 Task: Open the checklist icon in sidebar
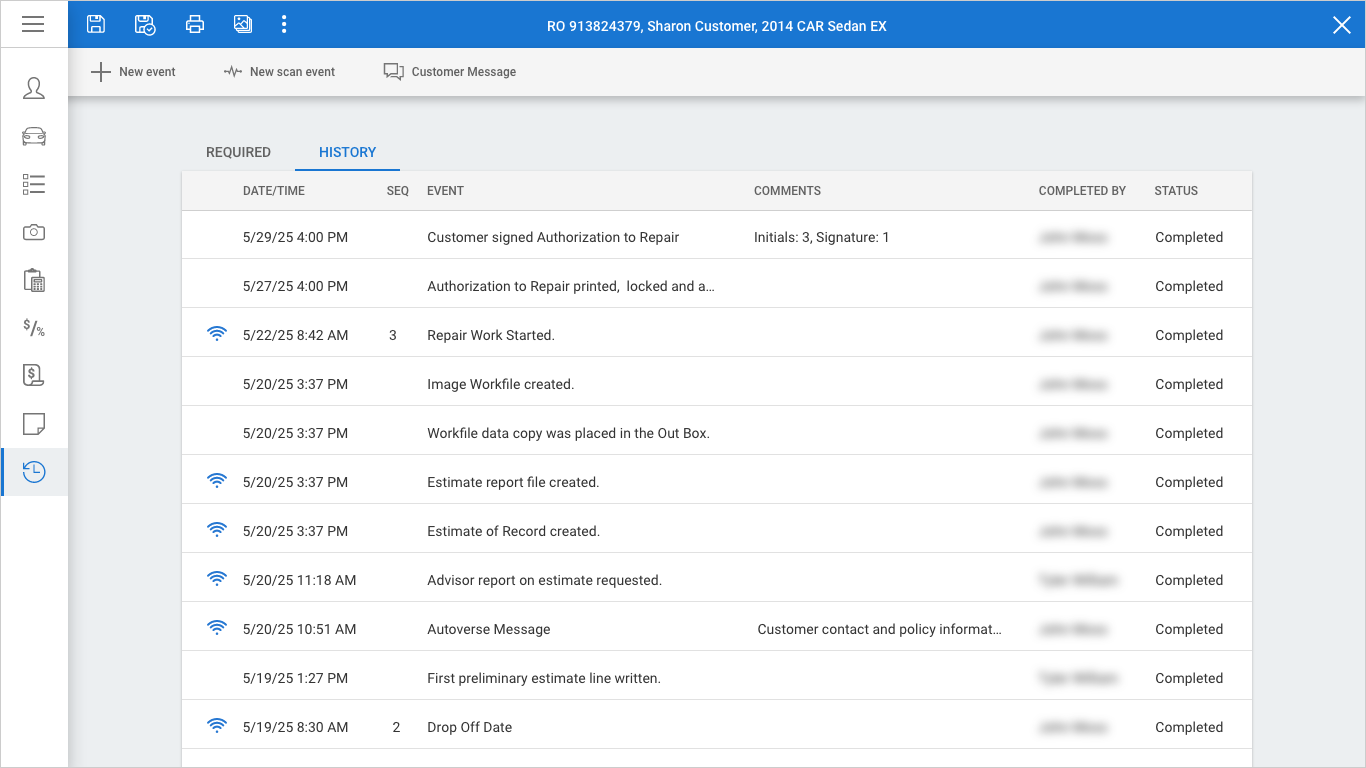[x=34, y=184]
